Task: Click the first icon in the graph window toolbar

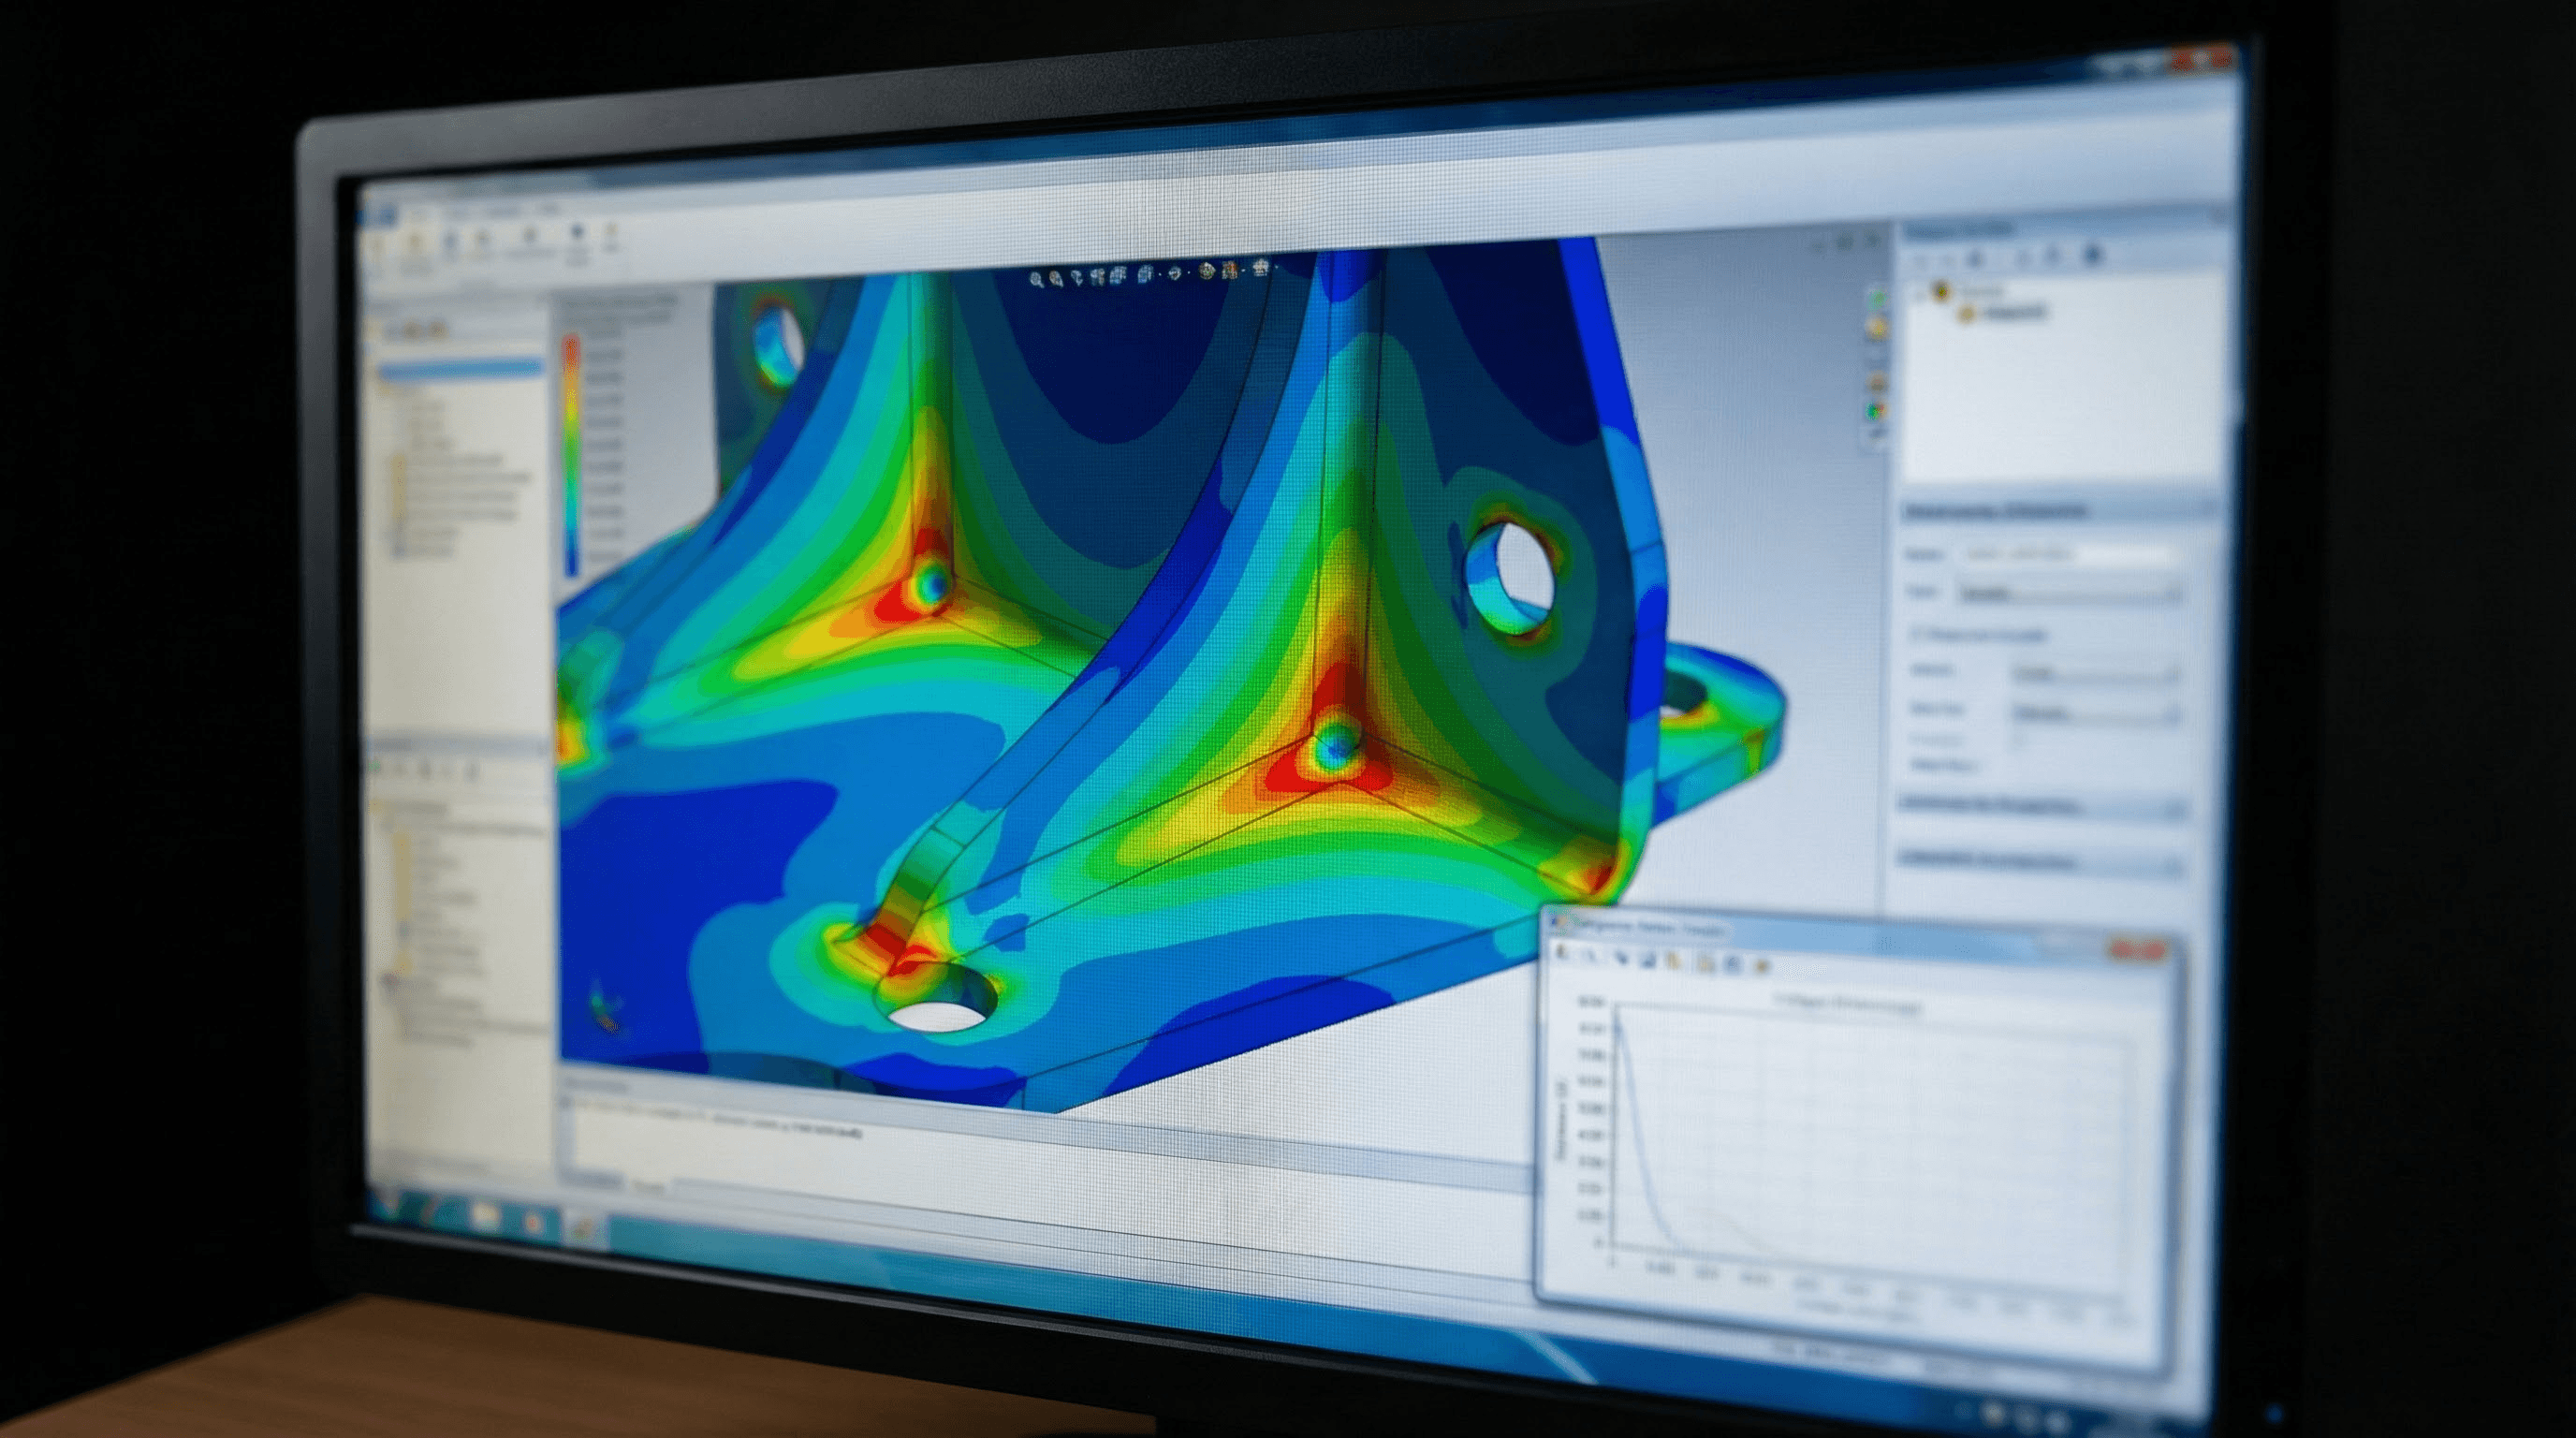Action: (x=1561, y=952)
